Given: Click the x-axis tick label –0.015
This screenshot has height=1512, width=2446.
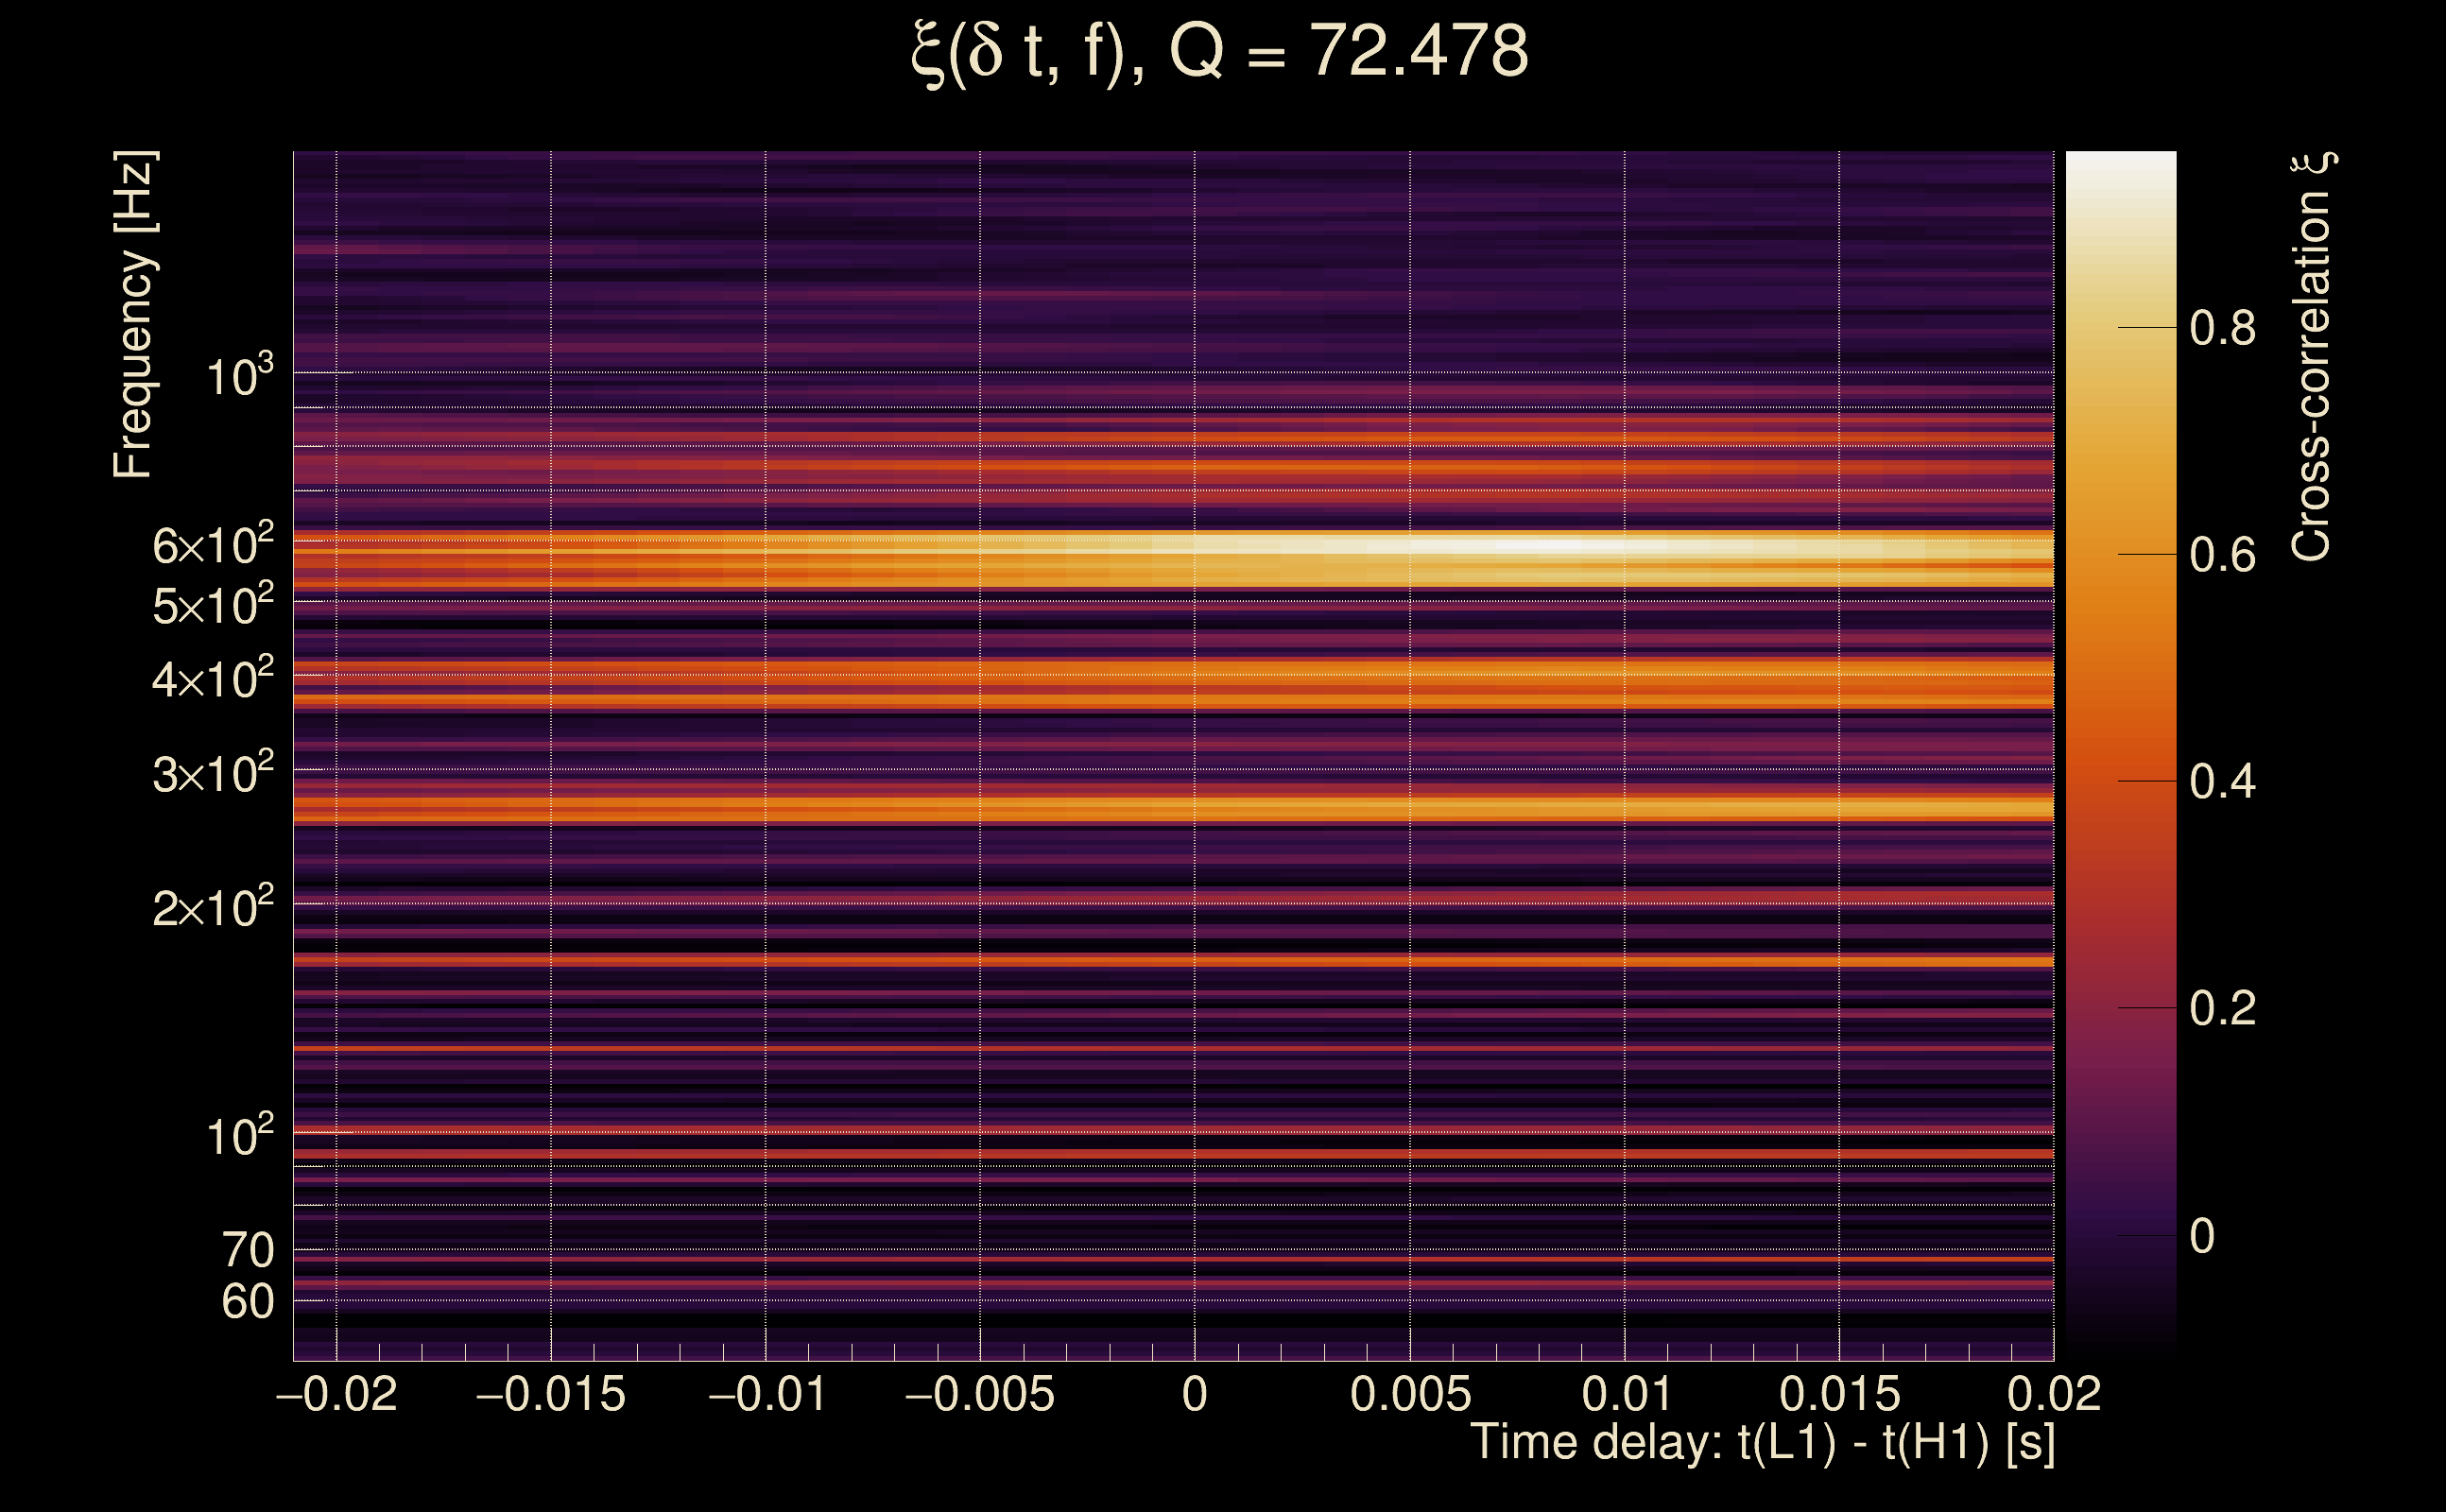Looking at the screenshot, I should pos(551,1394).
